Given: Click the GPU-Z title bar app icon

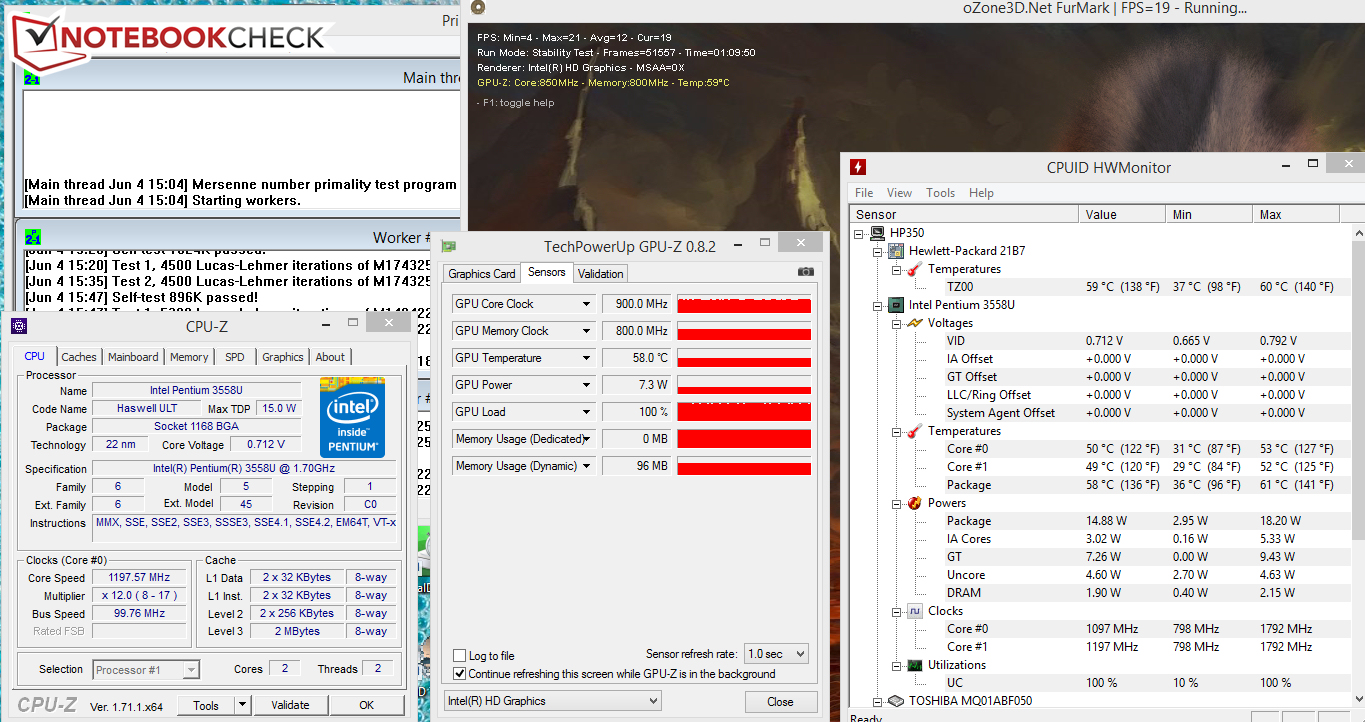Looking at the screenshot, I should click(x=450, y=246).
